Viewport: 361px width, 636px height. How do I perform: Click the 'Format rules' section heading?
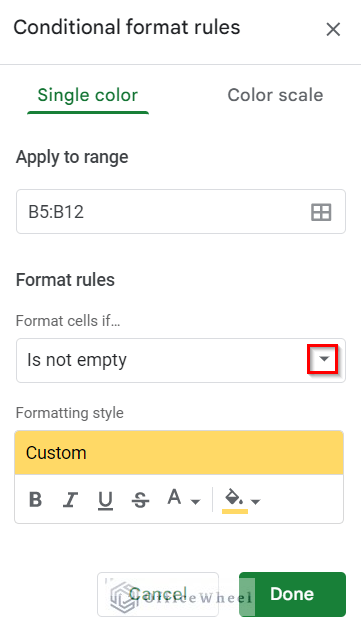tap(65, 280)
